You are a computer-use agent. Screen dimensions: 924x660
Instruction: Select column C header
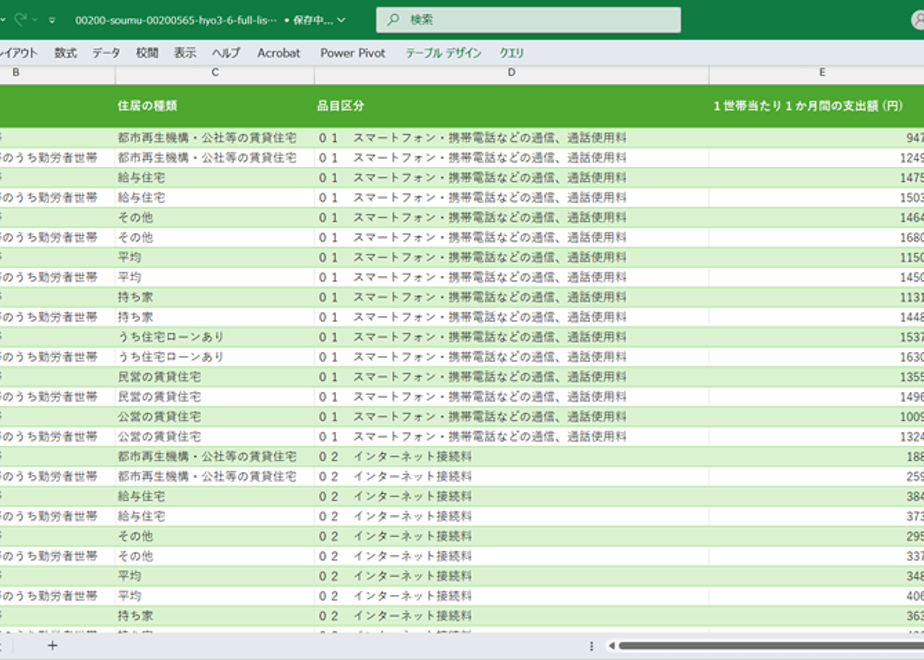click(215, 72)
